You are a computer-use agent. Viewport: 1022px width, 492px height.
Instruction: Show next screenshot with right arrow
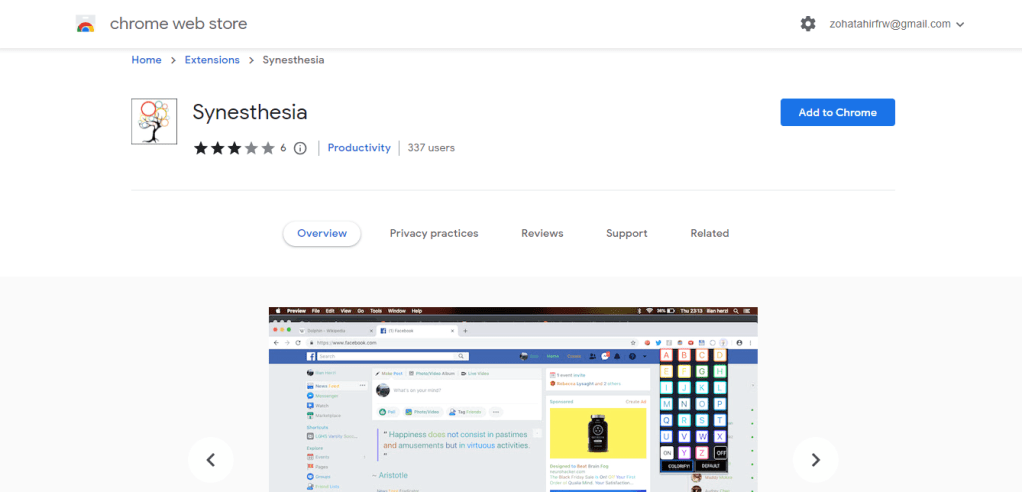tap(815, 460)
